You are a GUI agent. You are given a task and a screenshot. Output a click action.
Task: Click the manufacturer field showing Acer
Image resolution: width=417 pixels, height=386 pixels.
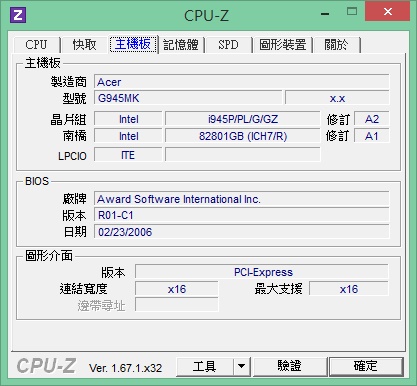click(242, 82)
